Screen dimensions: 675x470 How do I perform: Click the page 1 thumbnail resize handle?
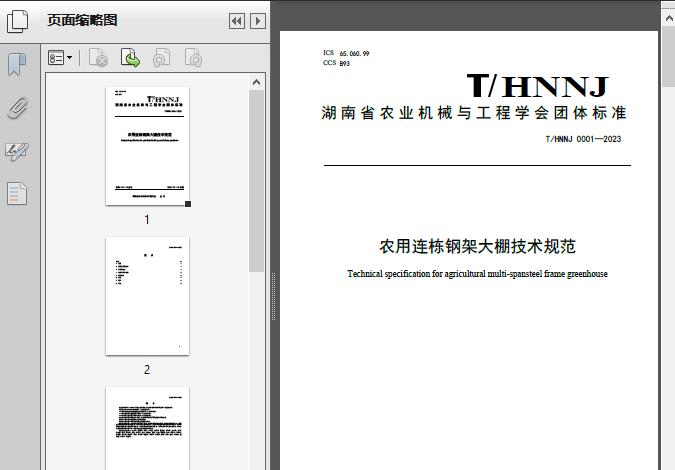pos(188,204)
